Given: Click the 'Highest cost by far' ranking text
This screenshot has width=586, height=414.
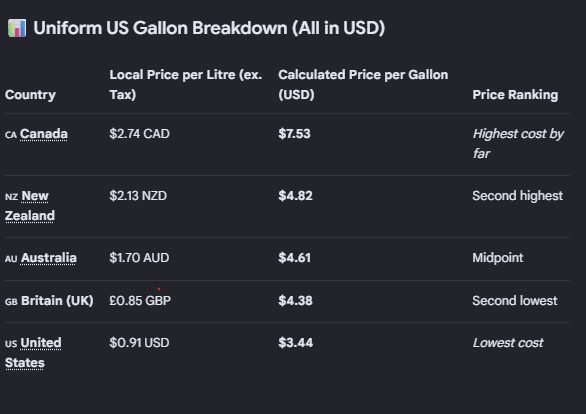Looking at the screenshot, I should pyautogui.click(x=518, y=144).
